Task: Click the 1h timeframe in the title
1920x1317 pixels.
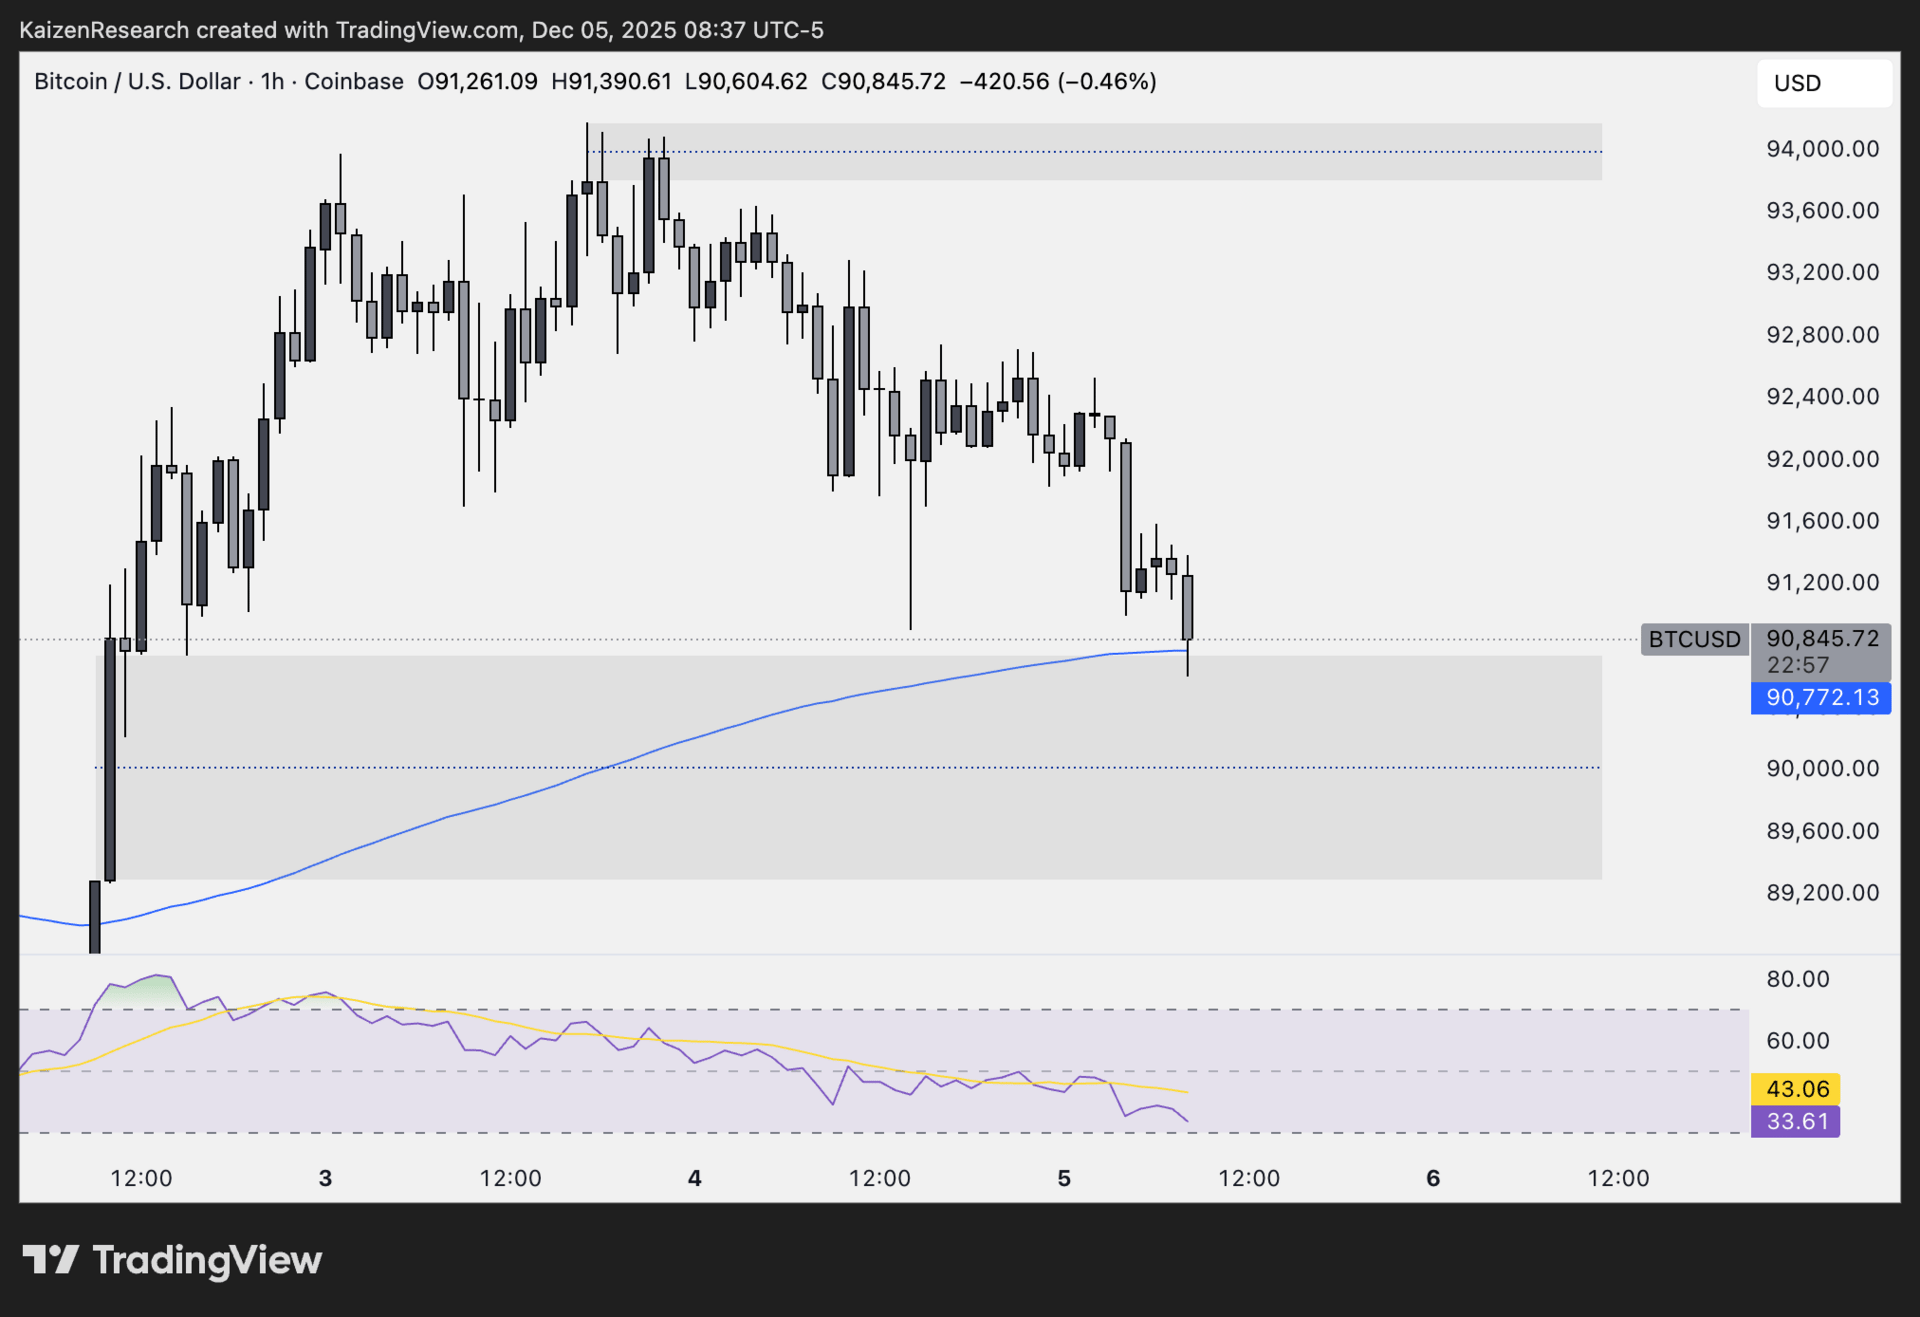Action: pyautogui.click(x=272, y=81)
